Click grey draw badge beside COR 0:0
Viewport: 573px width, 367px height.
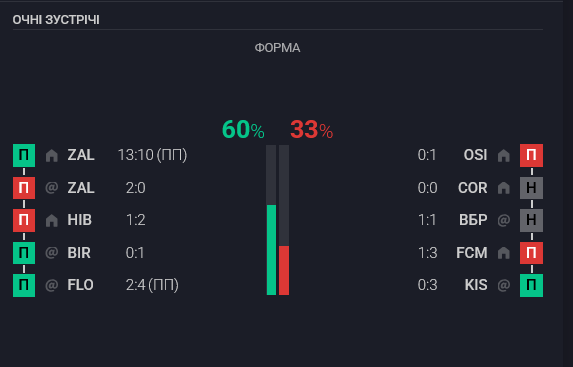(x=531, y=188)
